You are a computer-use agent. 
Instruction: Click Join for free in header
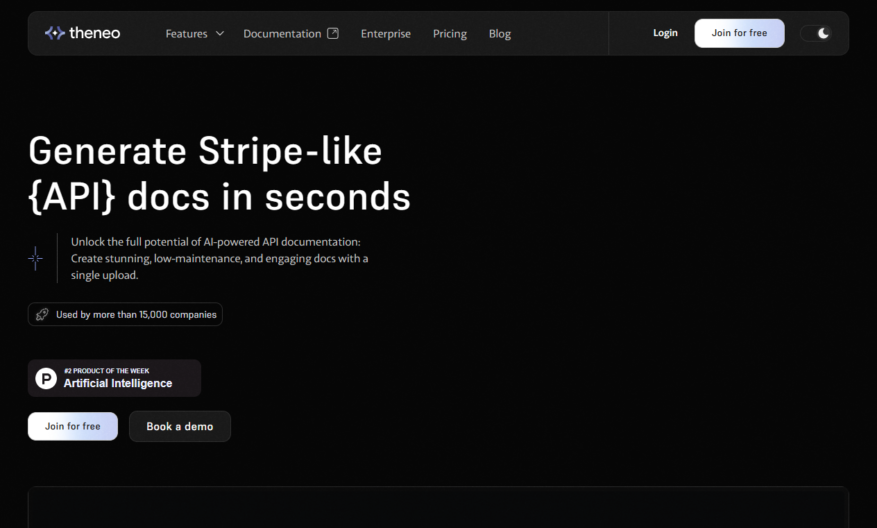coord(739,33)
